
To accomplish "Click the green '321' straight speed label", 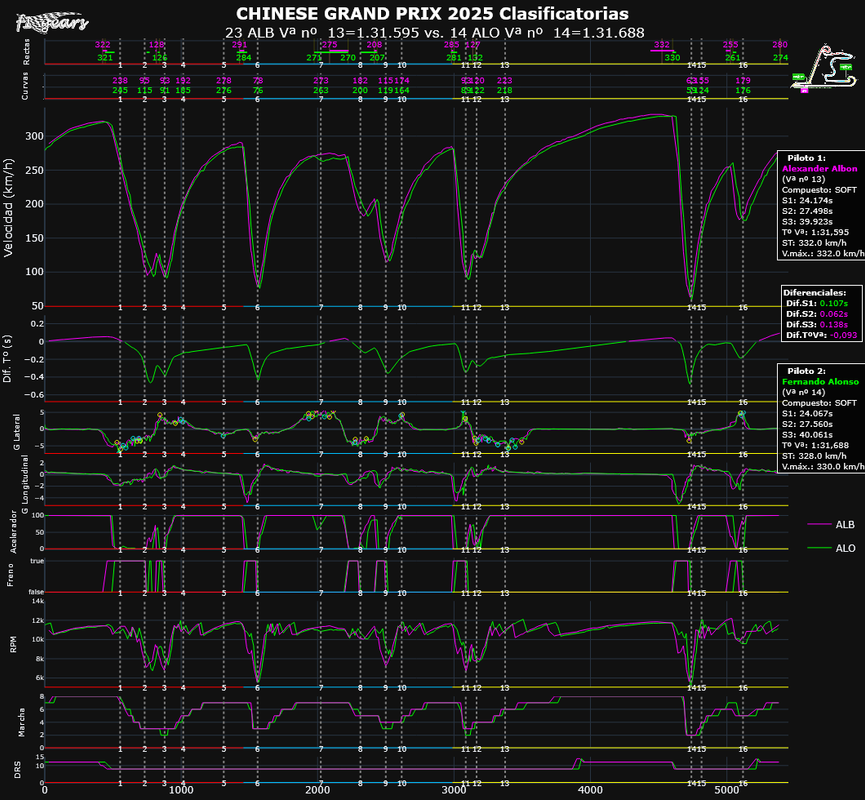I will (x=105, y=57).
